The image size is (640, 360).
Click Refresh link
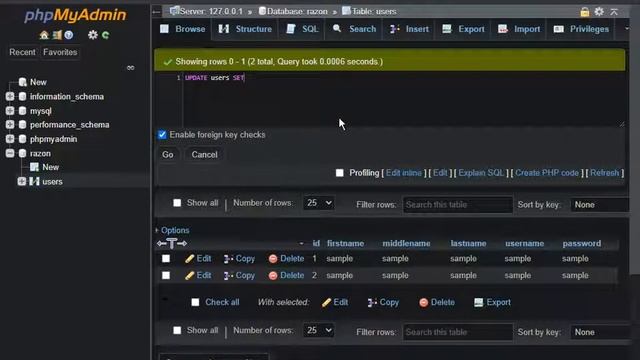604,173
